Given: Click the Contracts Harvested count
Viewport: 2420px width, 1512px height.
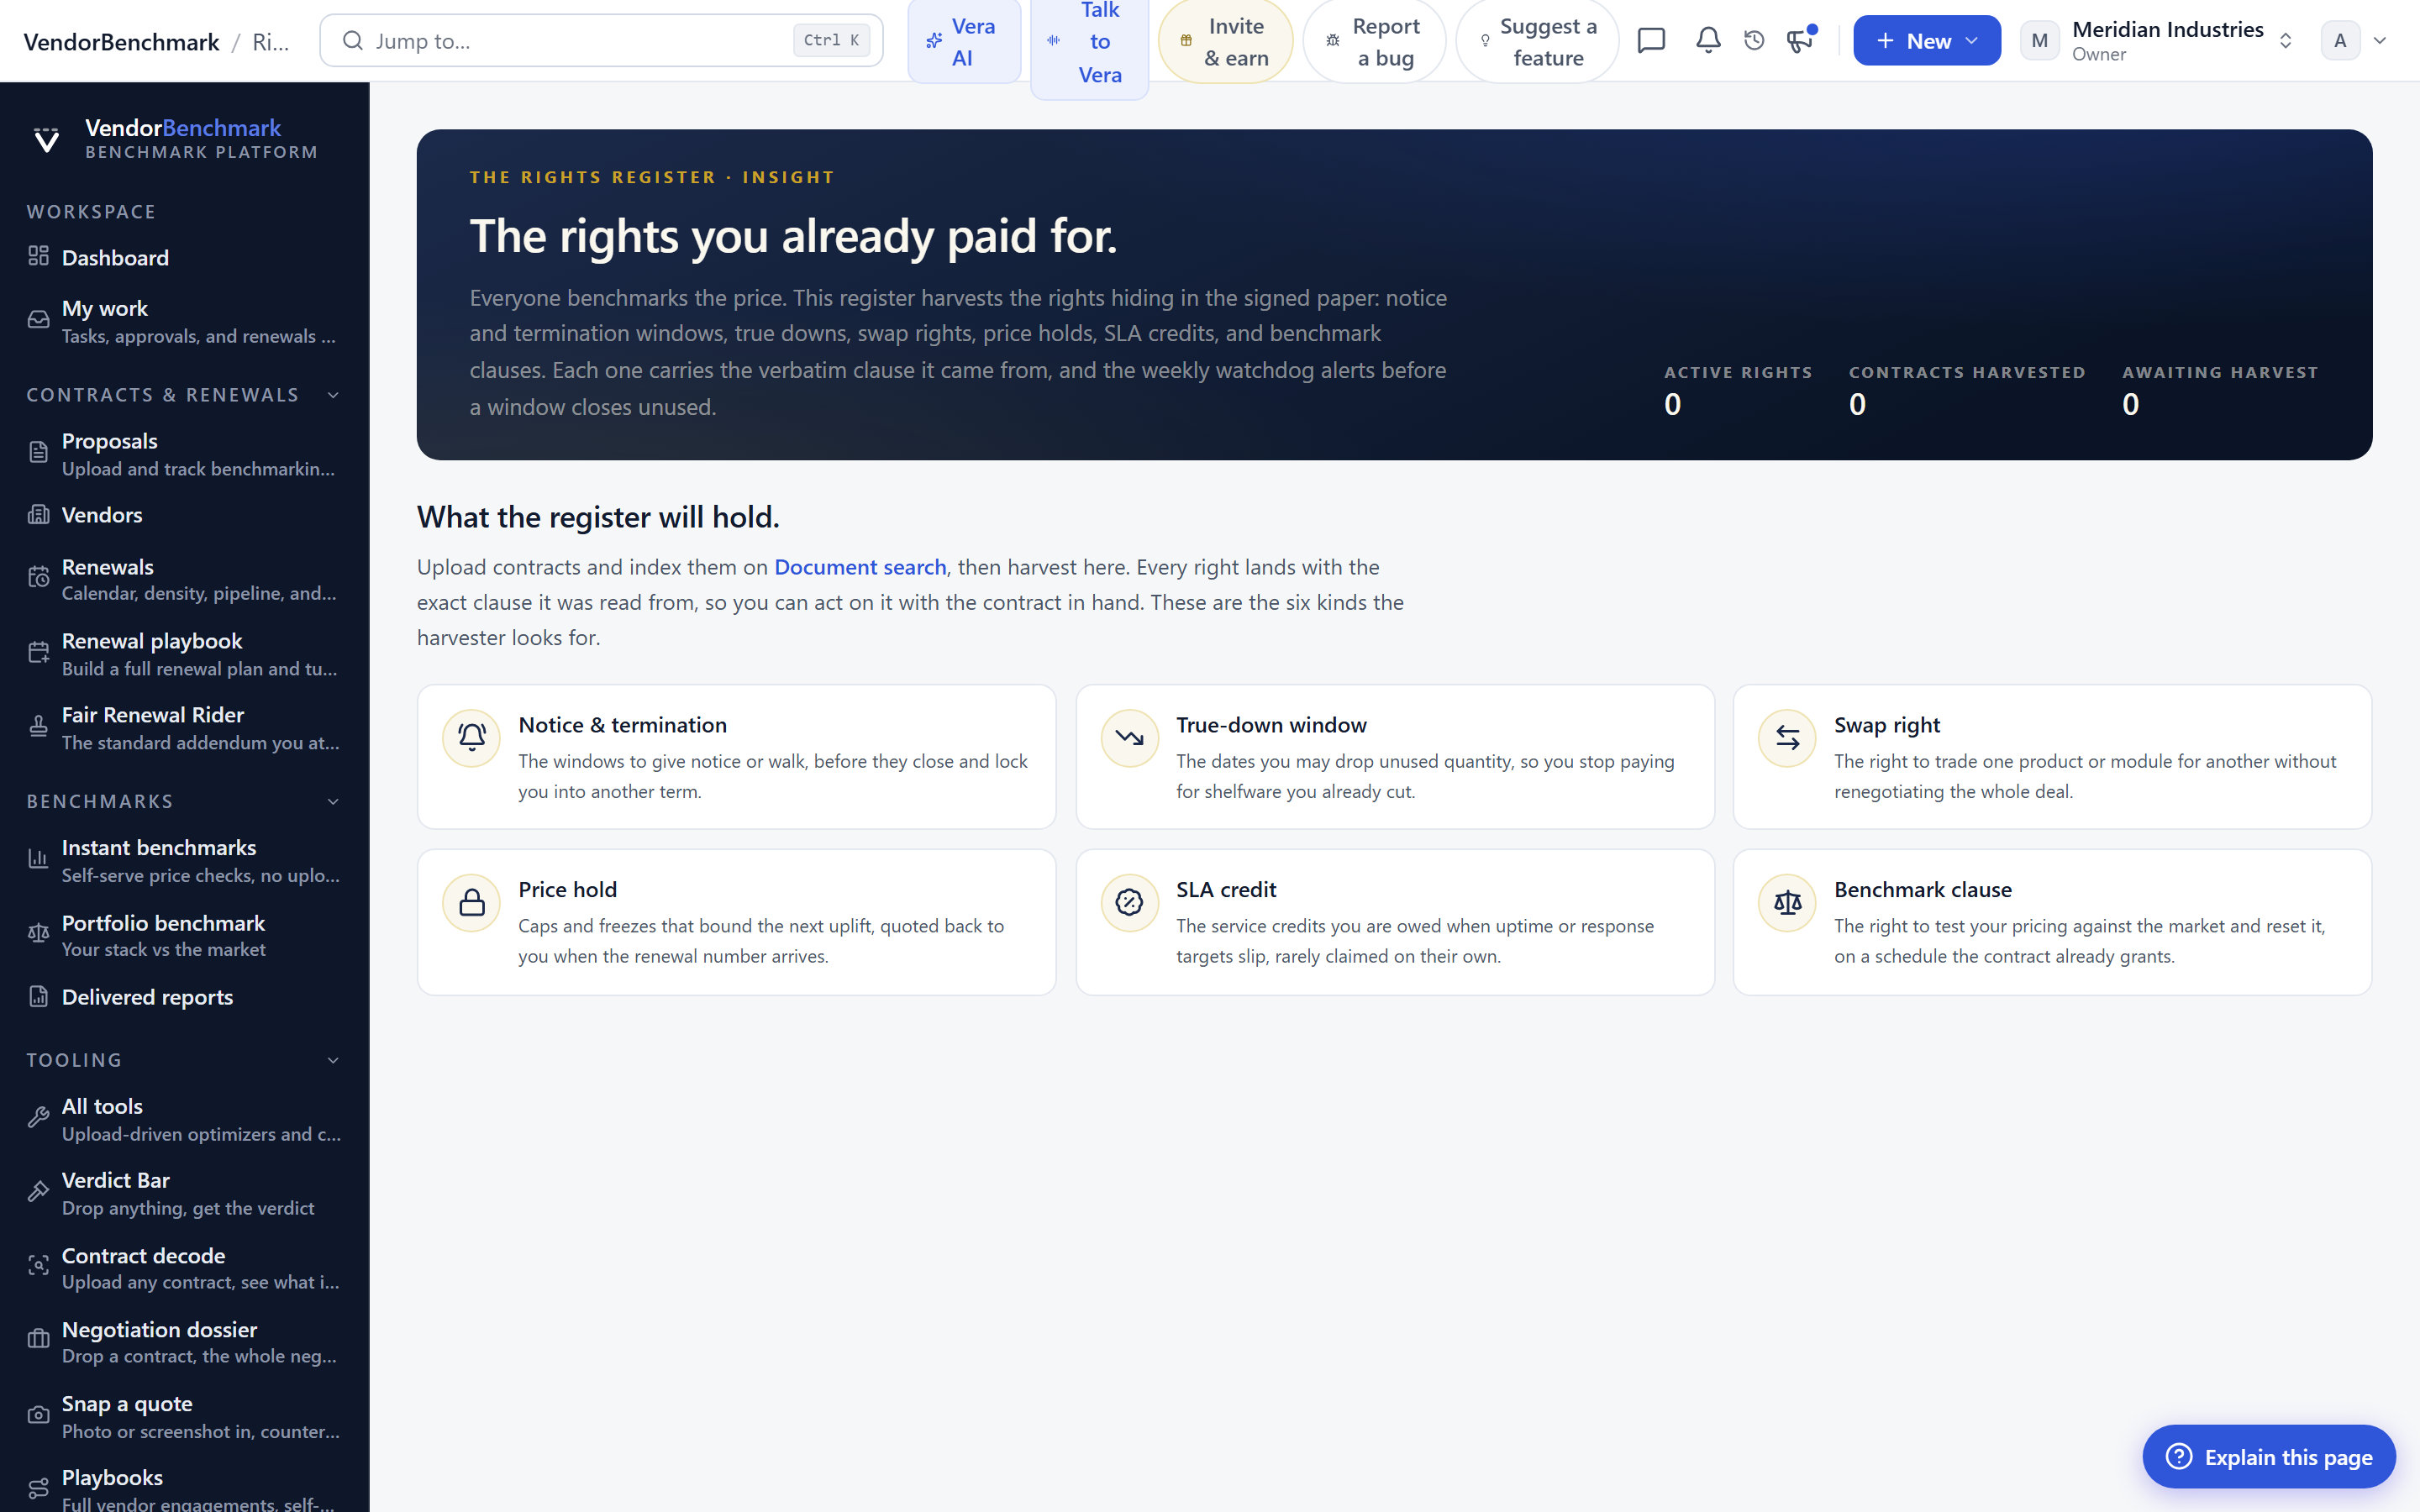Looking at the screenshot, I should pyautogui.click(x=1857, y=404).
